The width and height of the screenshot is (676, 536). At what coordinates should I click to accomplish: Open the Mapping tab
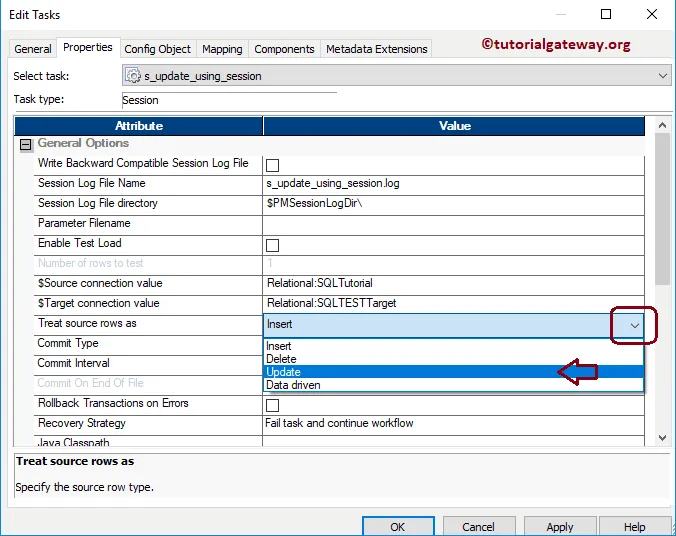pyautogui.click(x=222, y=49)
